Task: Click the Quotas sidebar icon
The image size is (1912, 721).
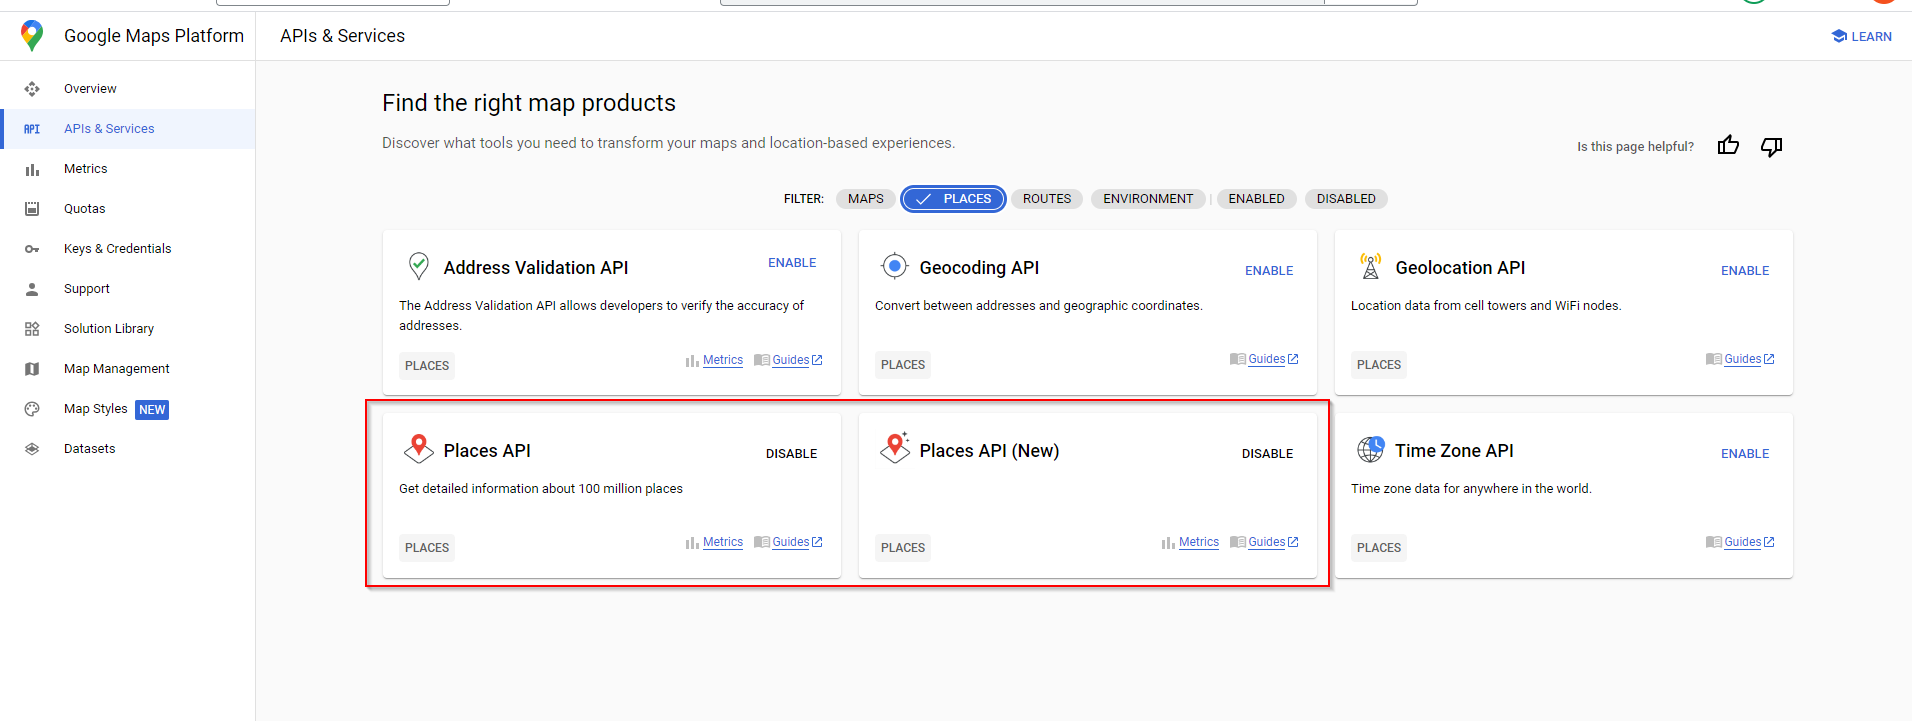Action: coord(32,209)
